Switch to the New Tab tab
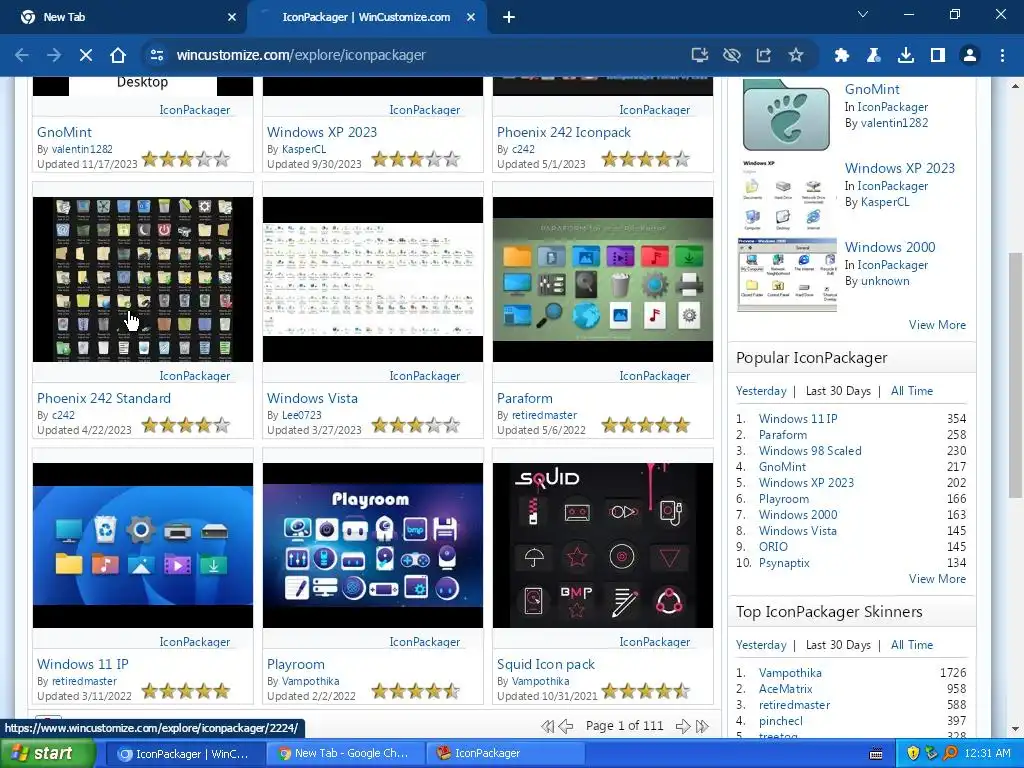Viewport: 1024px width, 768px height. tap(124, 18)
